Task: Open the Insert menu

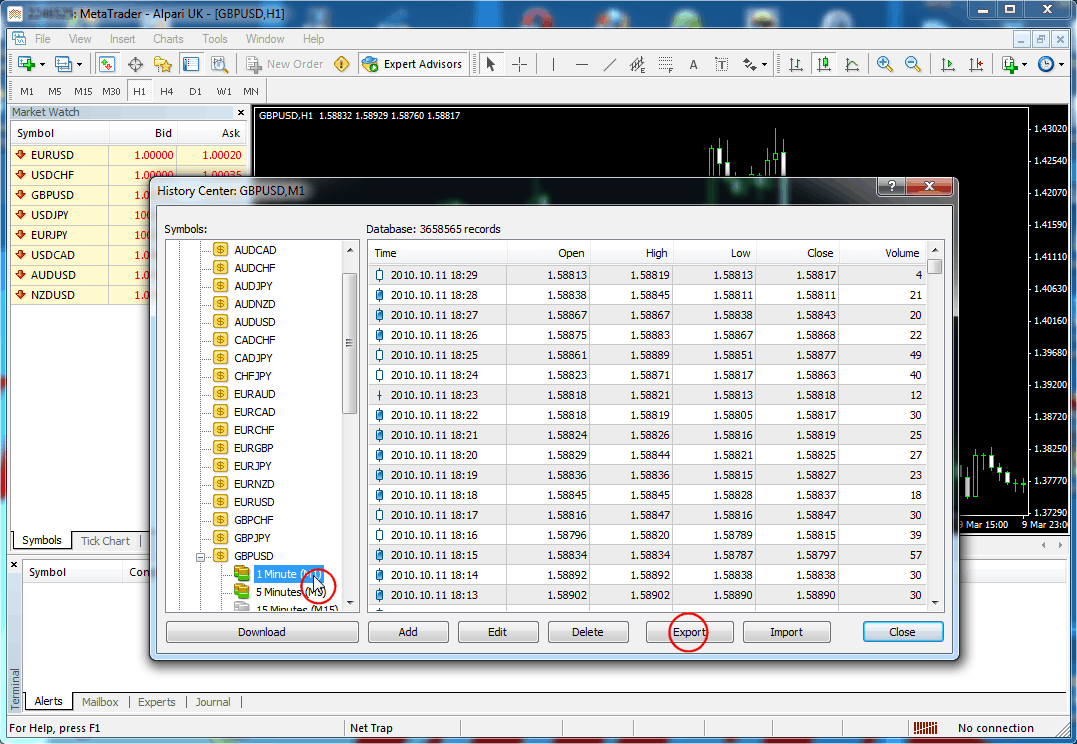Action: tap(122, 39)
